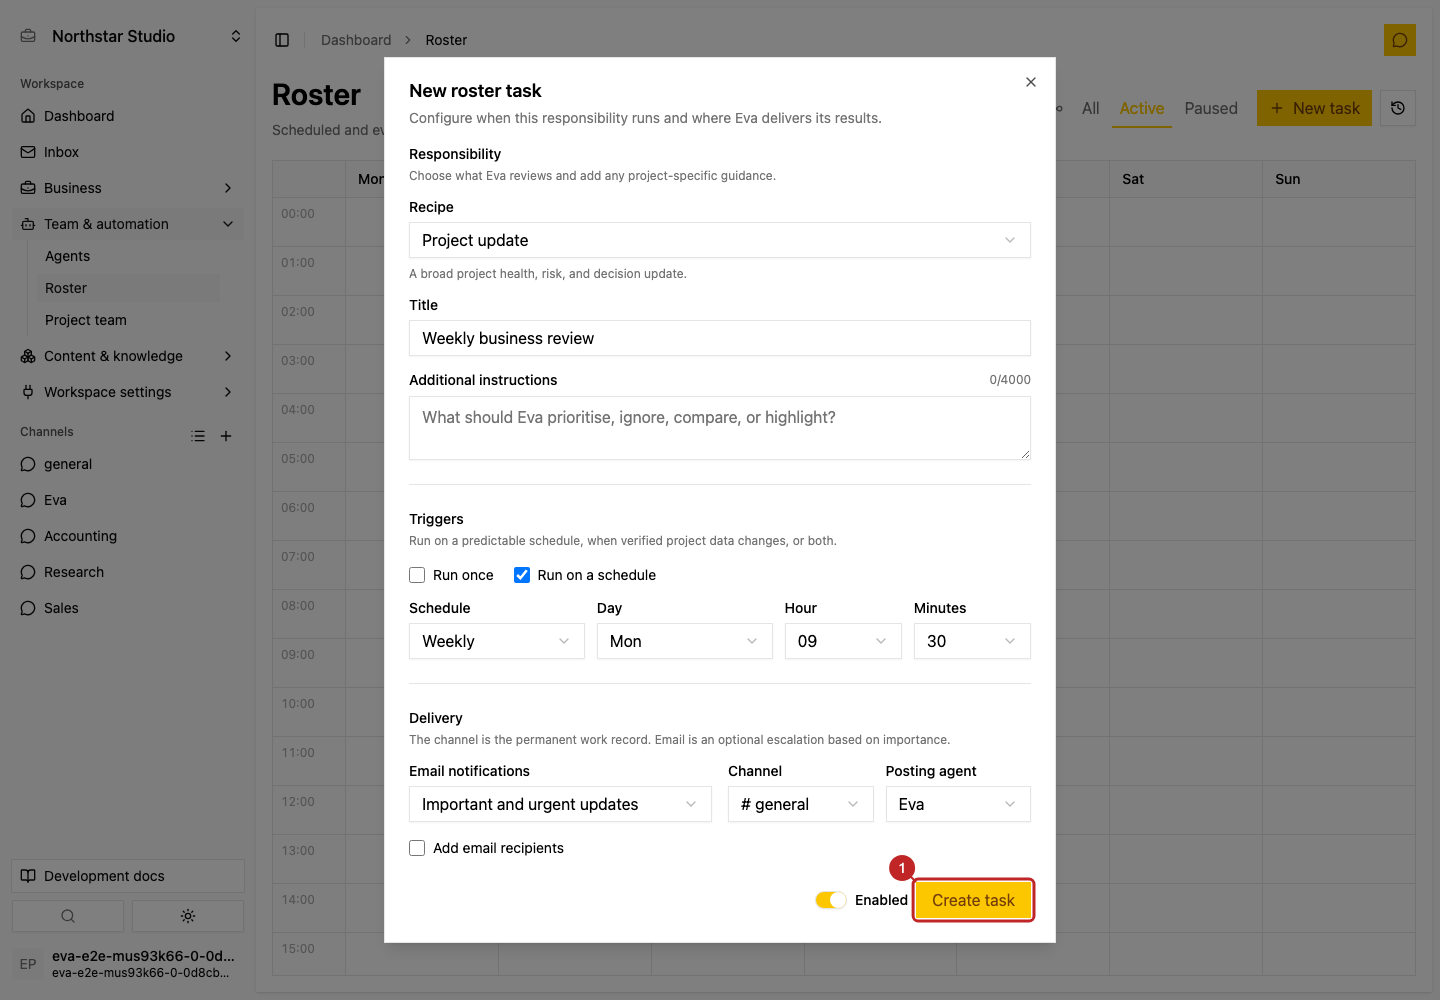Toggle the Enabled switch off
The height and width of the screenshot is (1000, 1440).
pyautogui.click(x=831, y=900)
